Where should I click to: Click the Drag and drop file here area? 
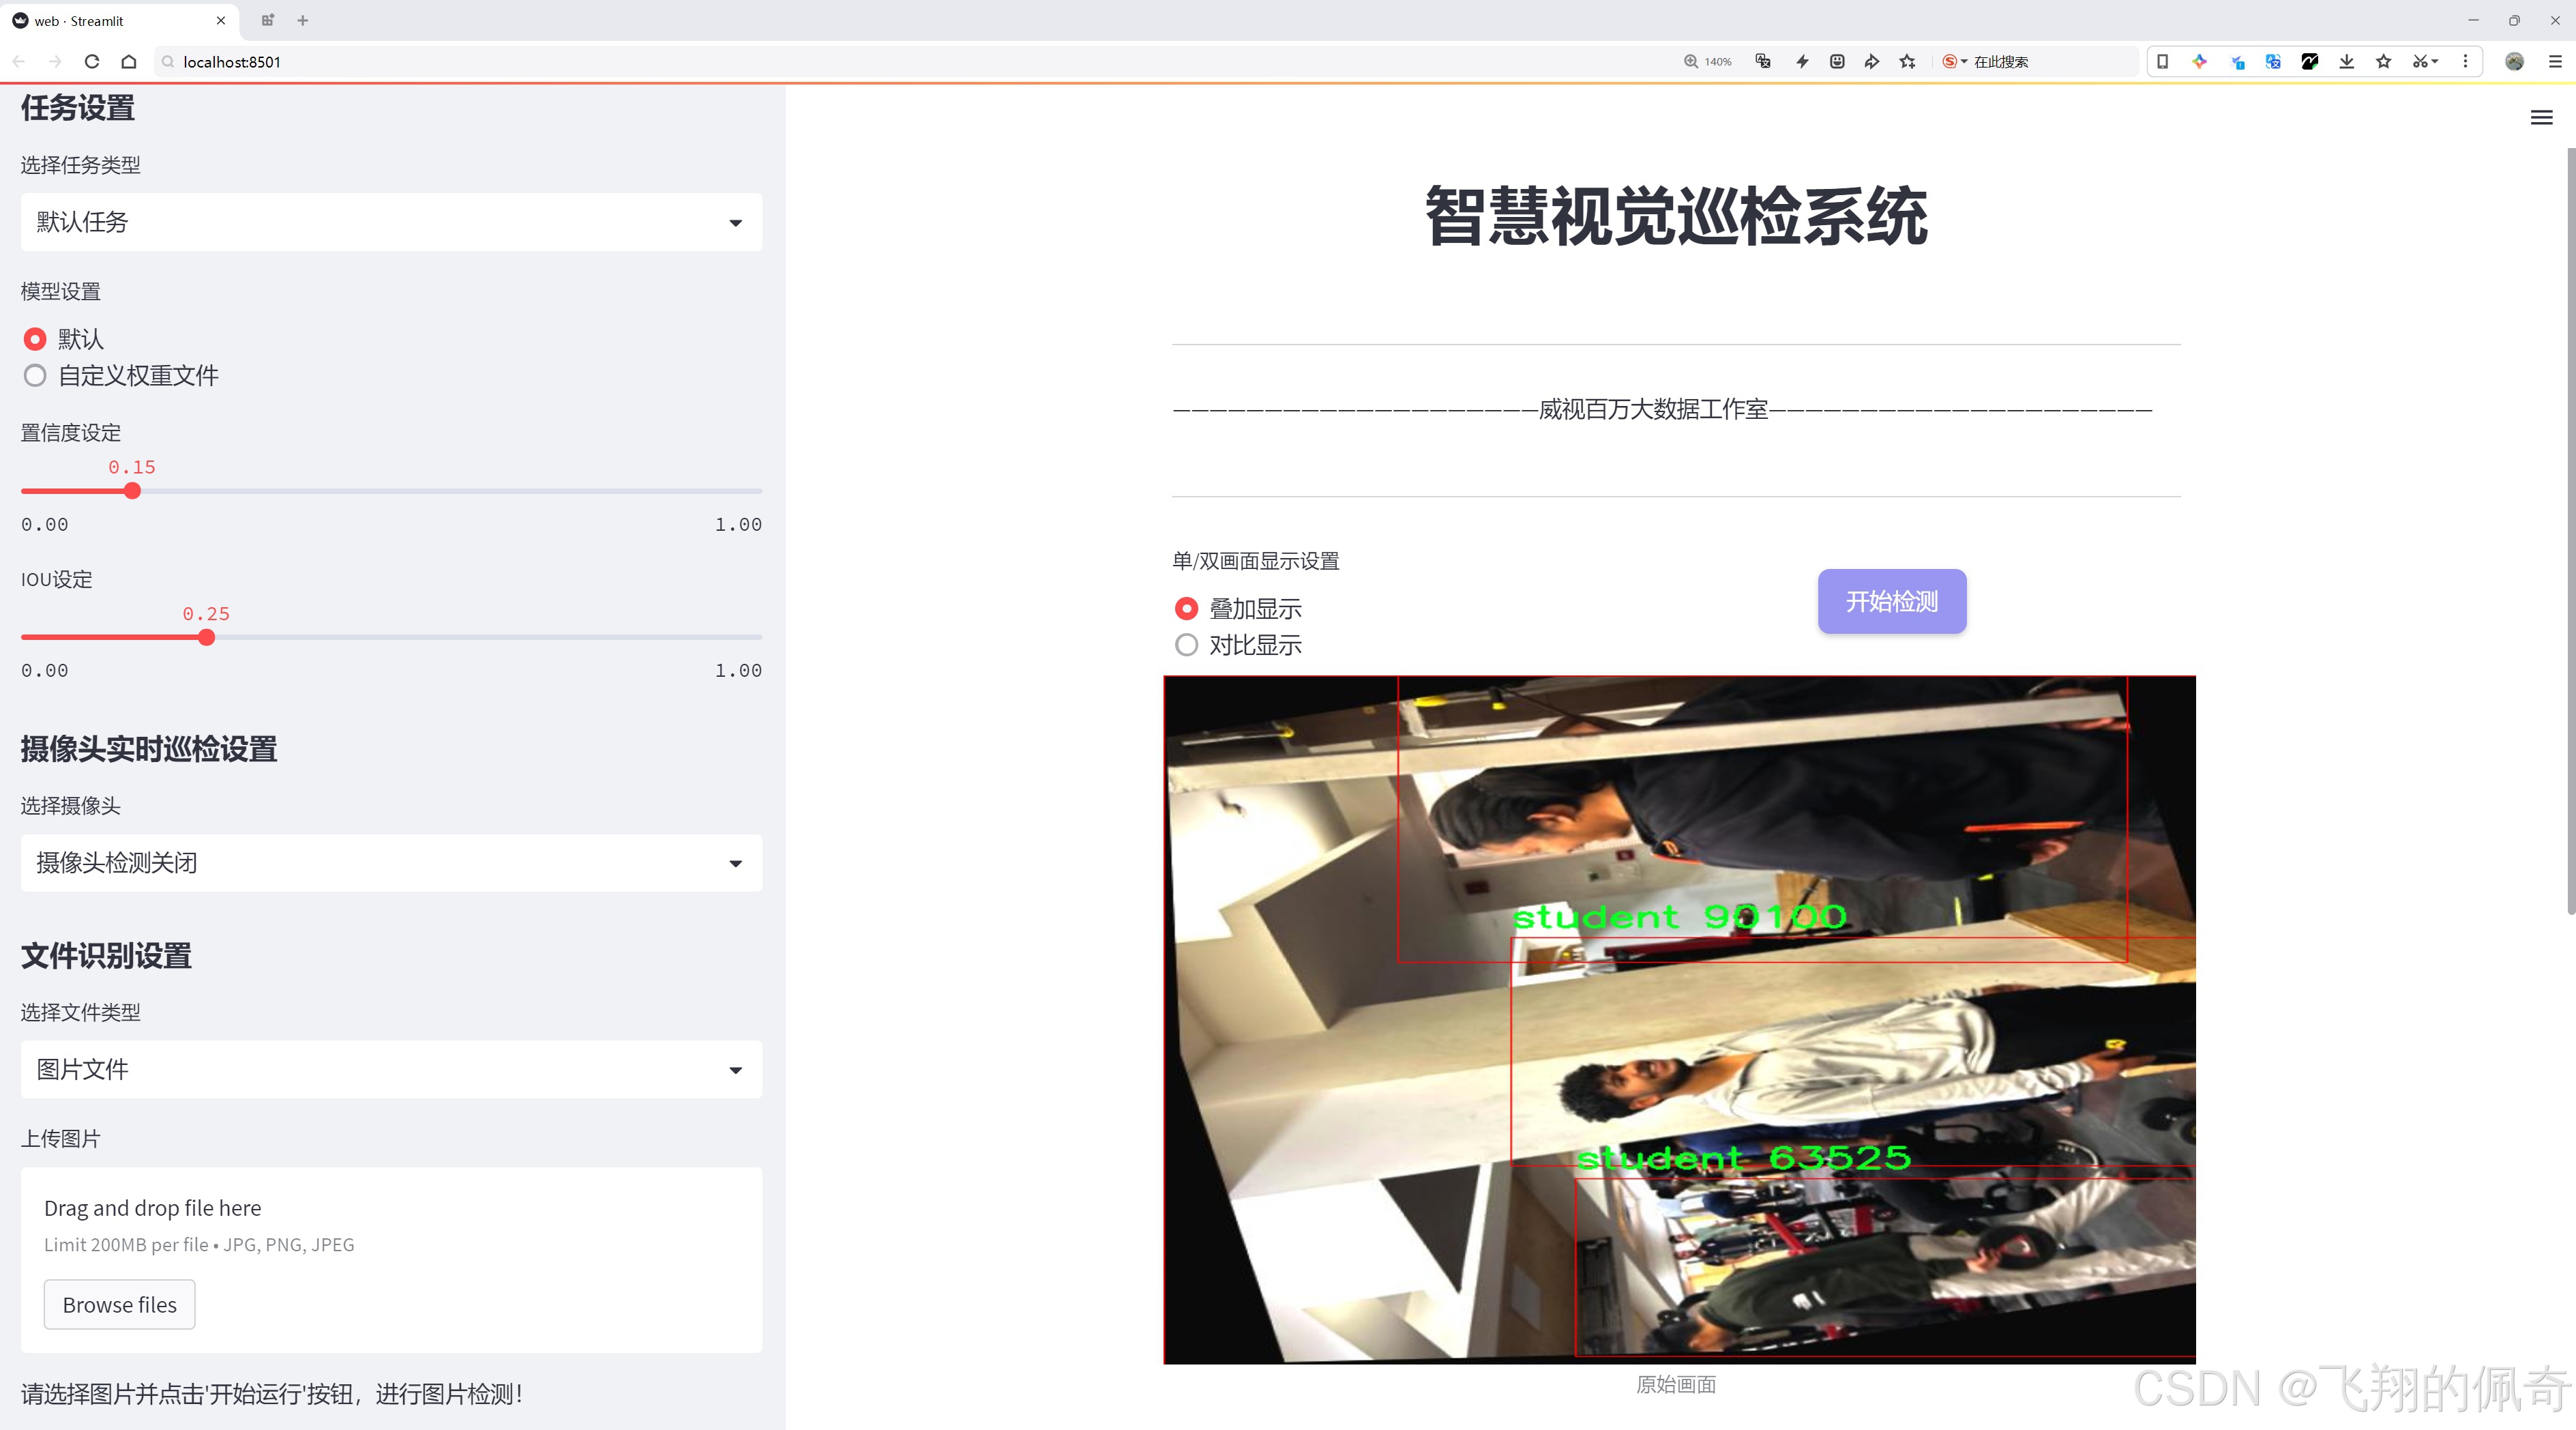click(x=391, y=1260)
